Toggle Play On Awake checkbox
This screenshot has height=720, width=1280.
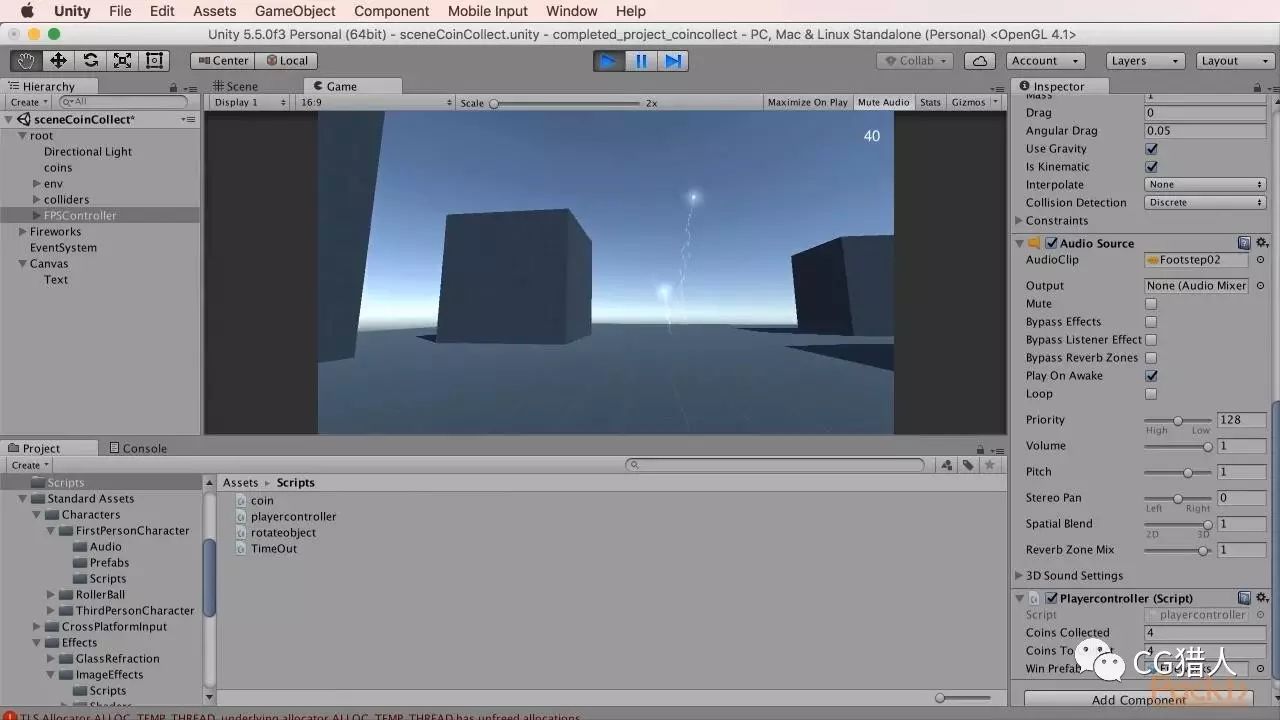1151,376
